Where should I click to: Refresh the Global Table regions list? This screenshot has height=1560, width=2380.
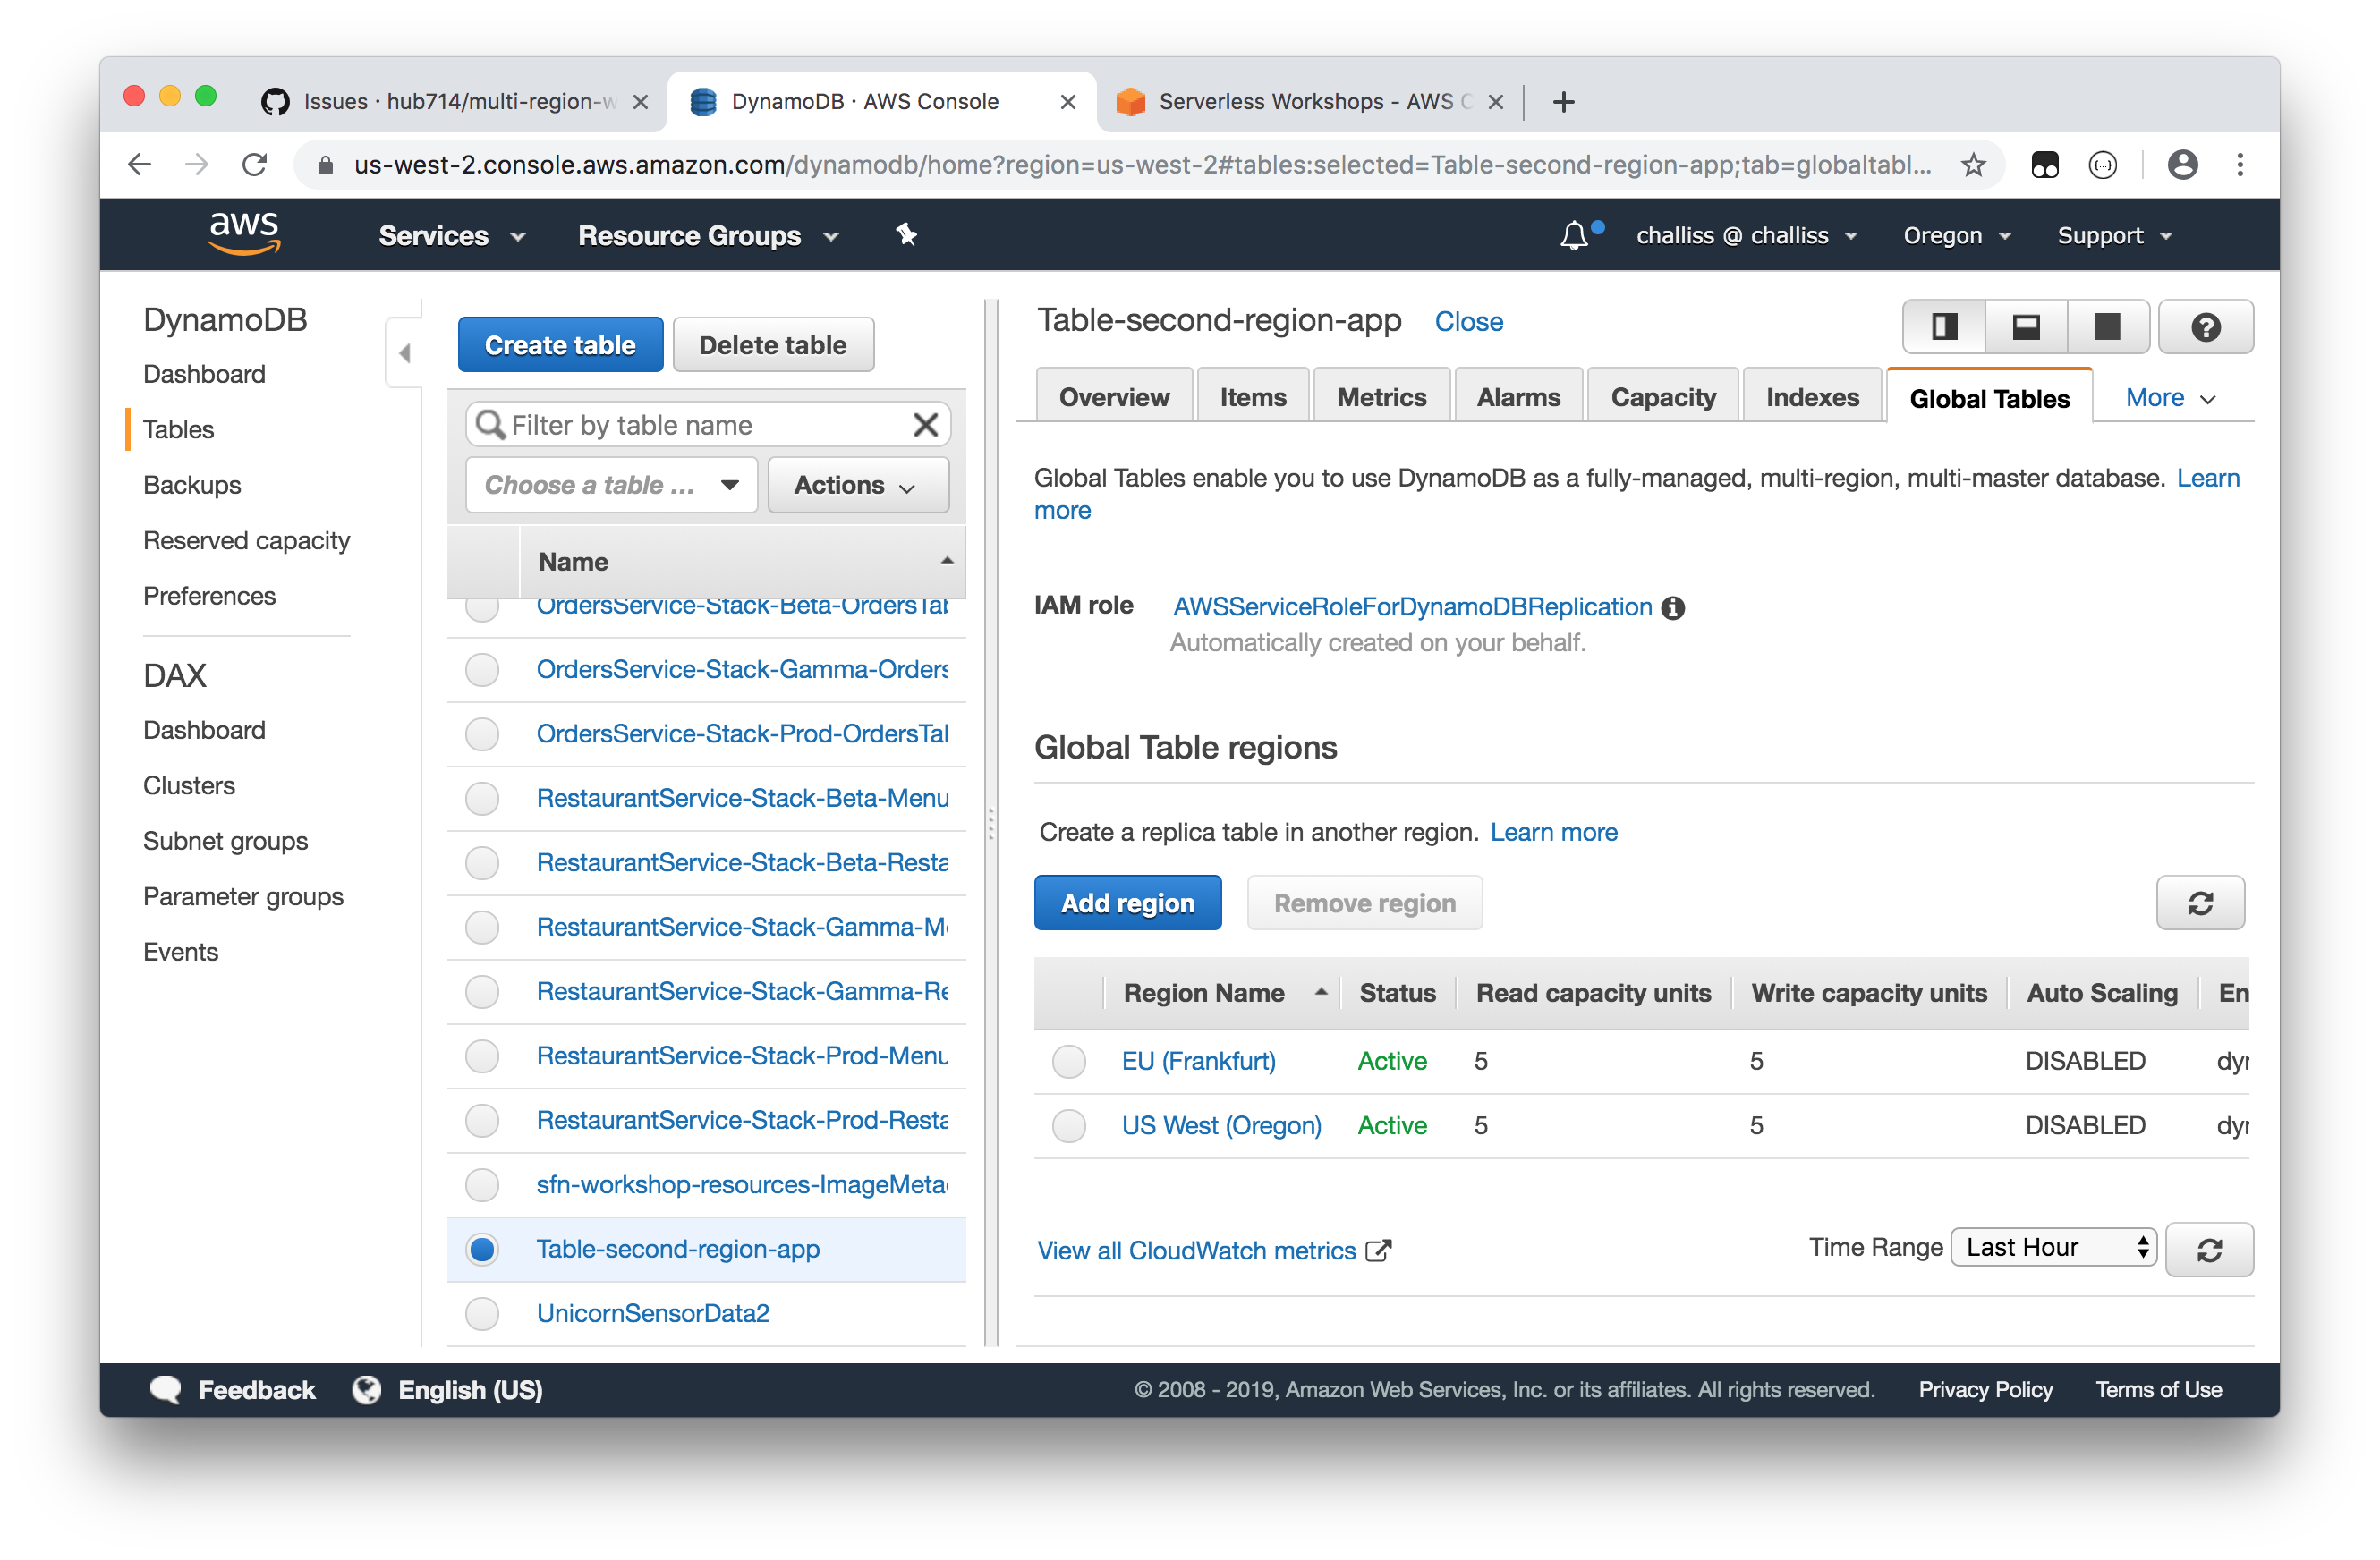[x=2200, y=903]
